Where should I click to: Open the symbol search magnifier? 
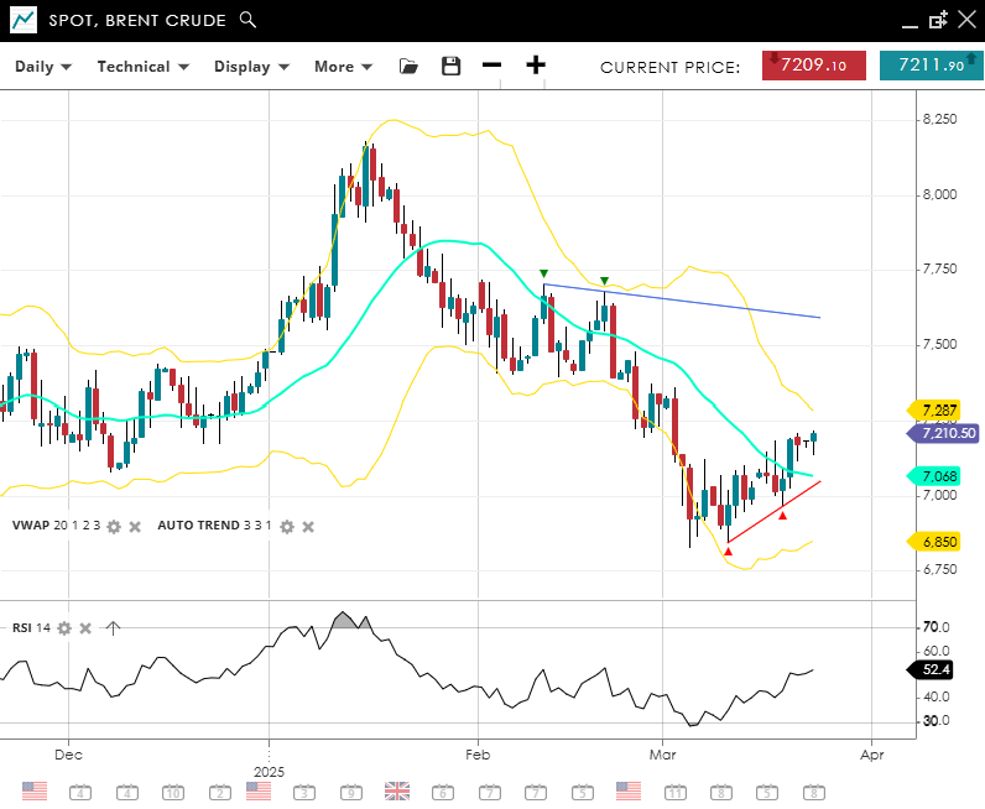point(249,20)
